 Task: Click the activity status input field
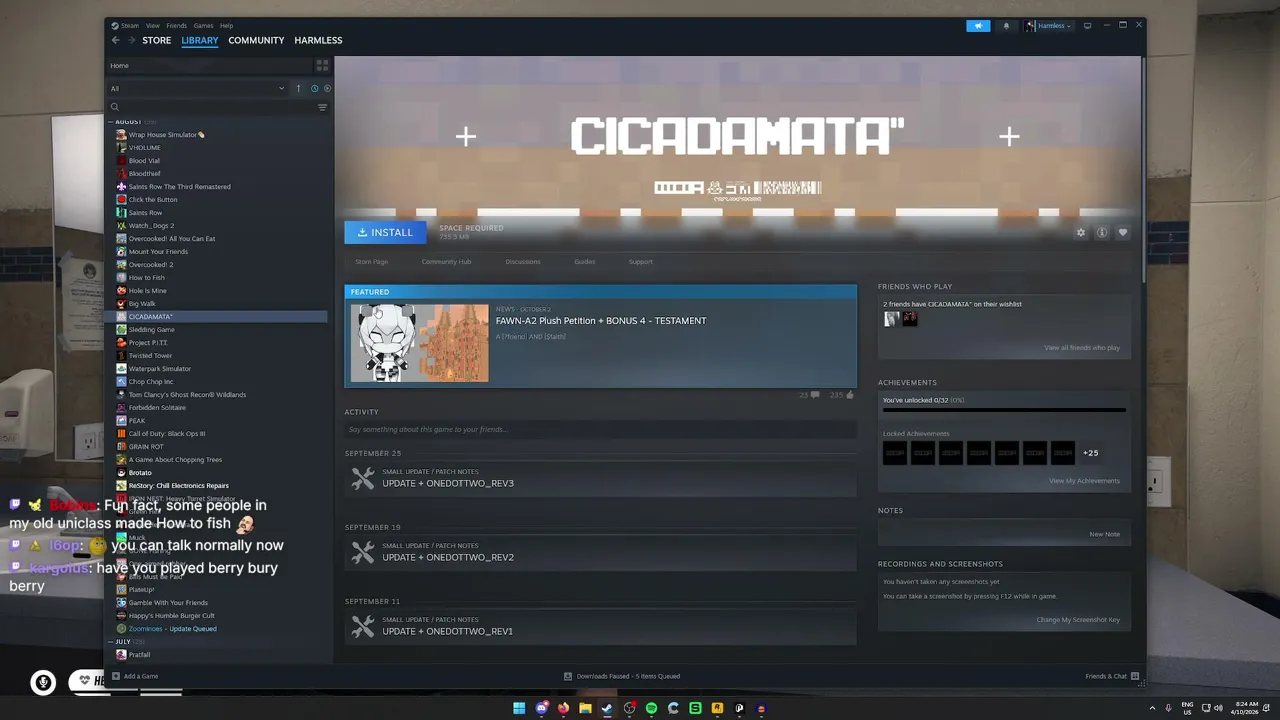(x=600, y=429)
